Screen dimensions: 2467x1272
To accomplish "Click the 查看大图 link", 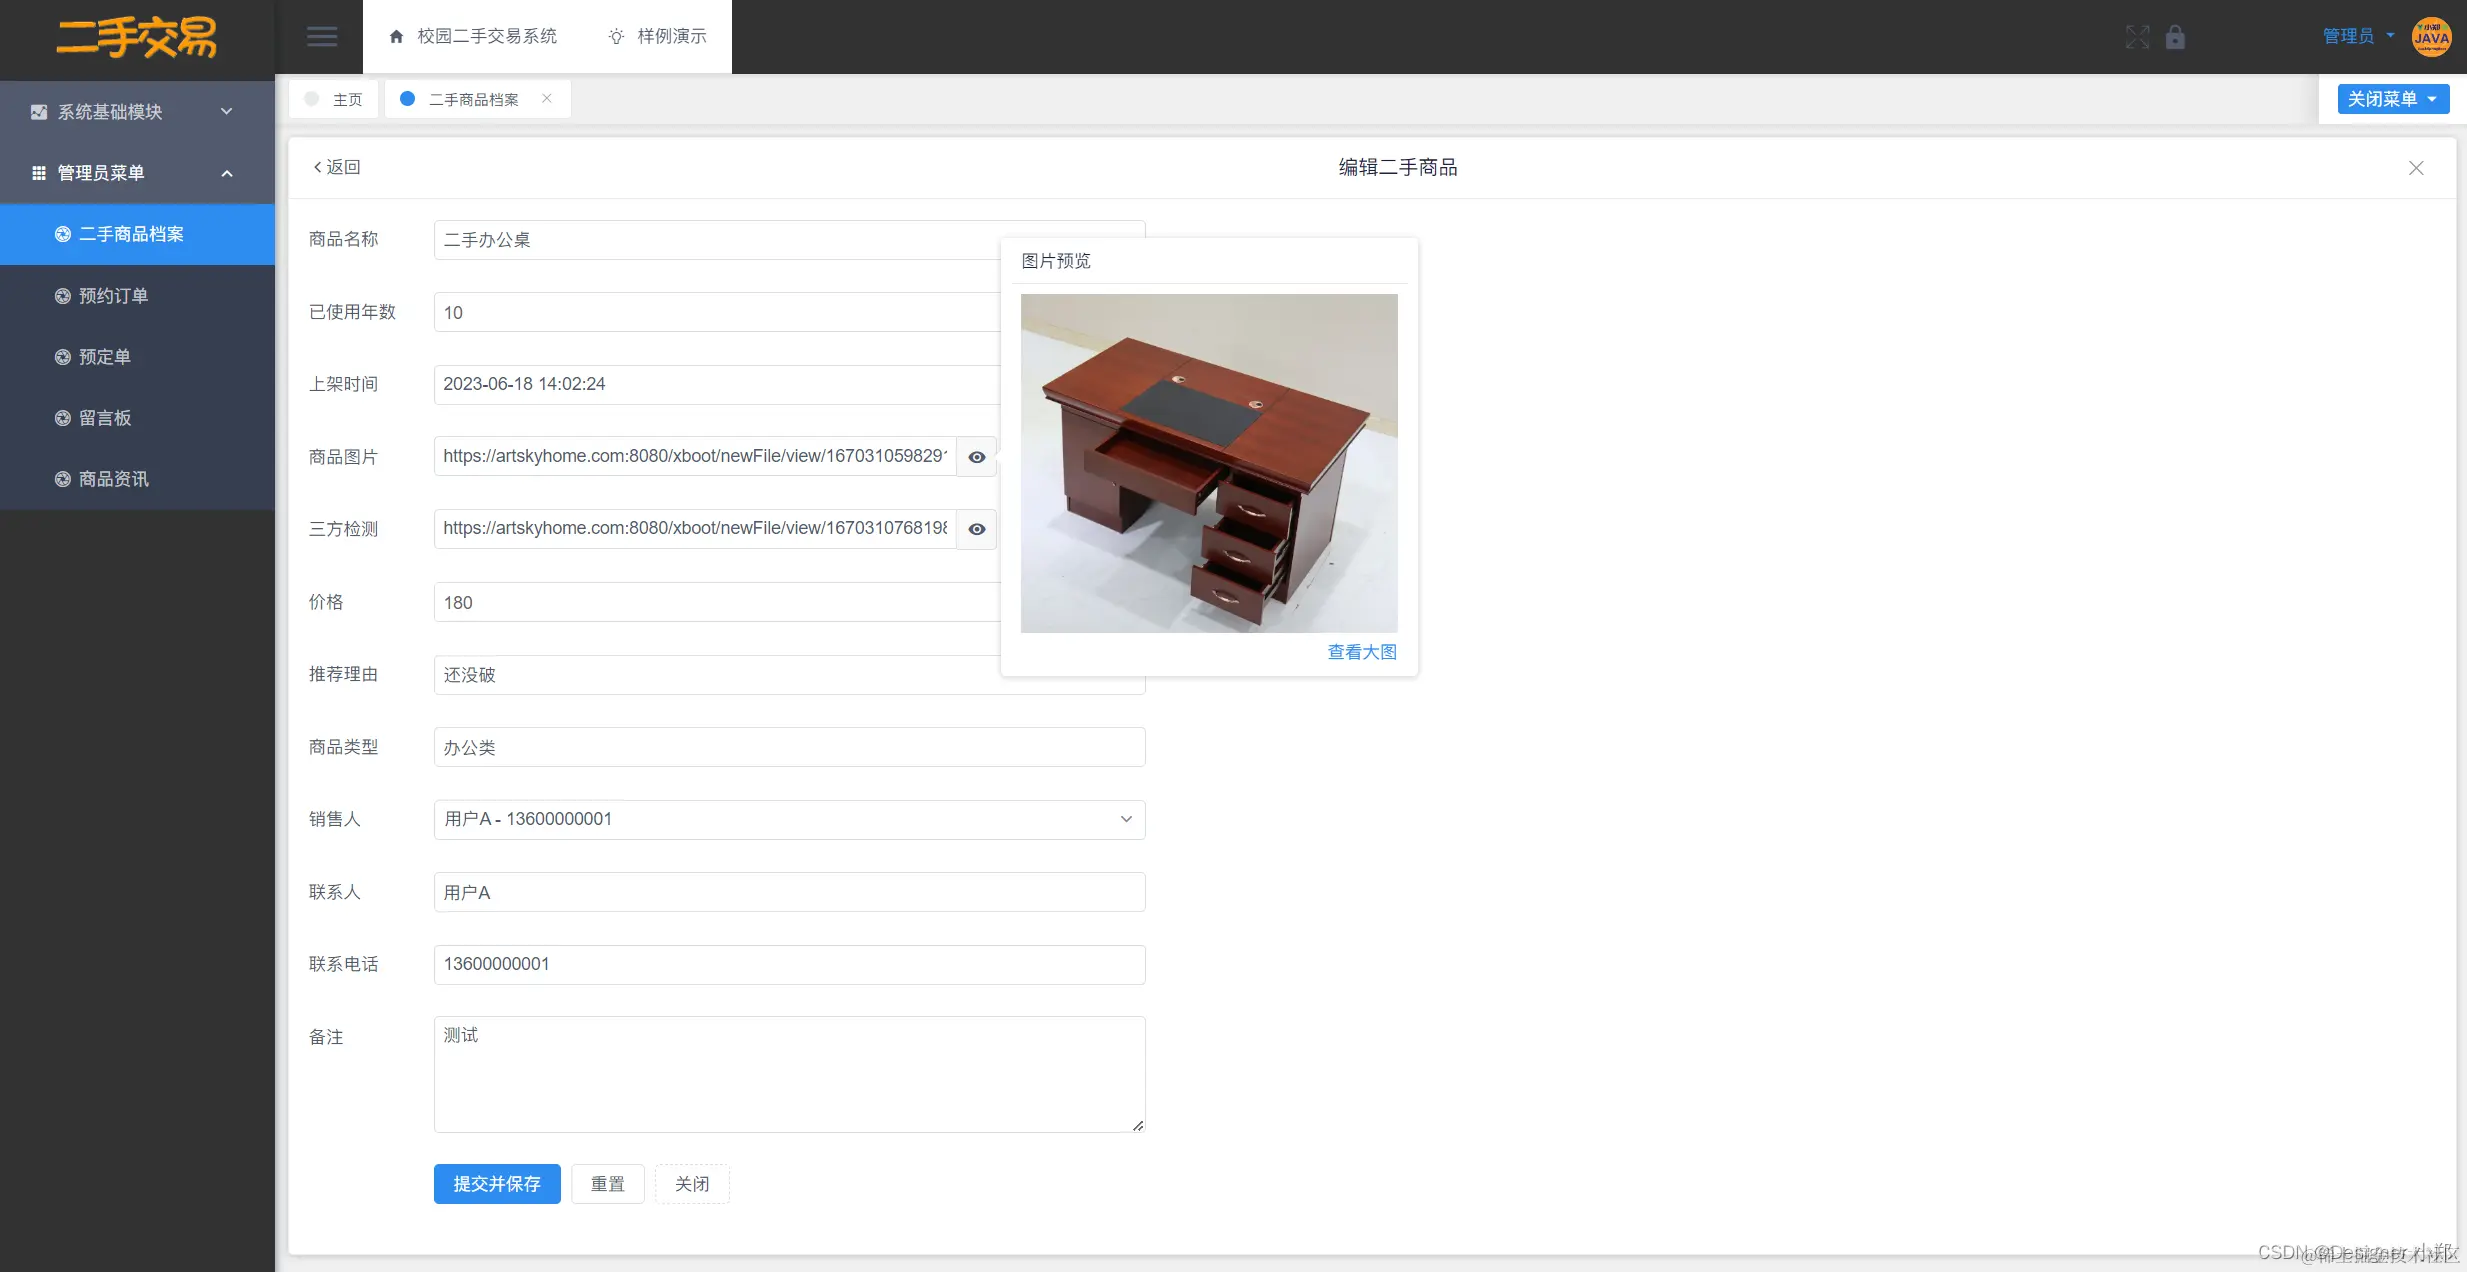I will (1361, 652).
